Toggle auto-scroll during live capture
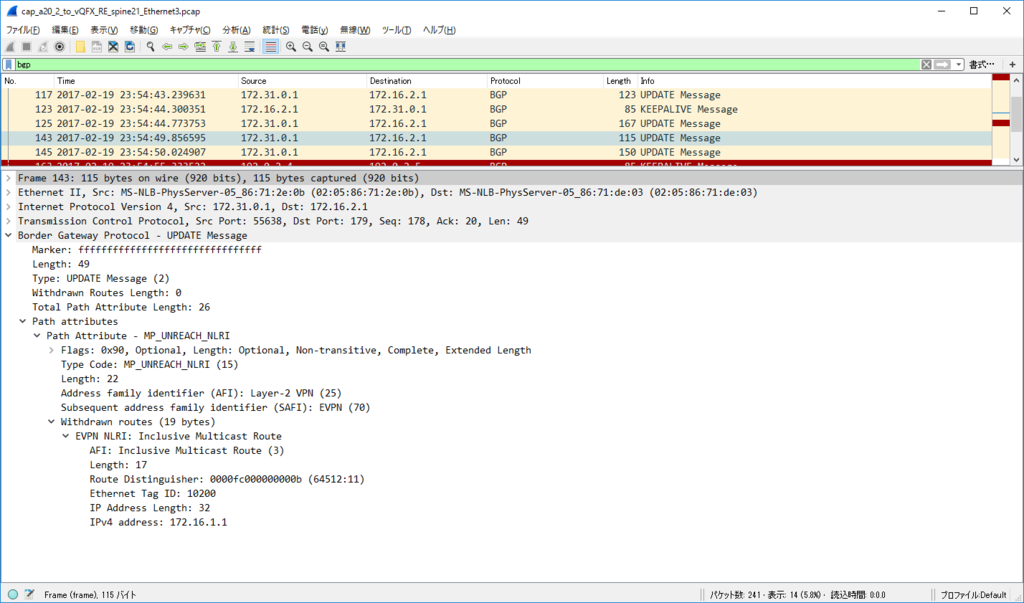1024x603 pixels. tap(249, 46)
